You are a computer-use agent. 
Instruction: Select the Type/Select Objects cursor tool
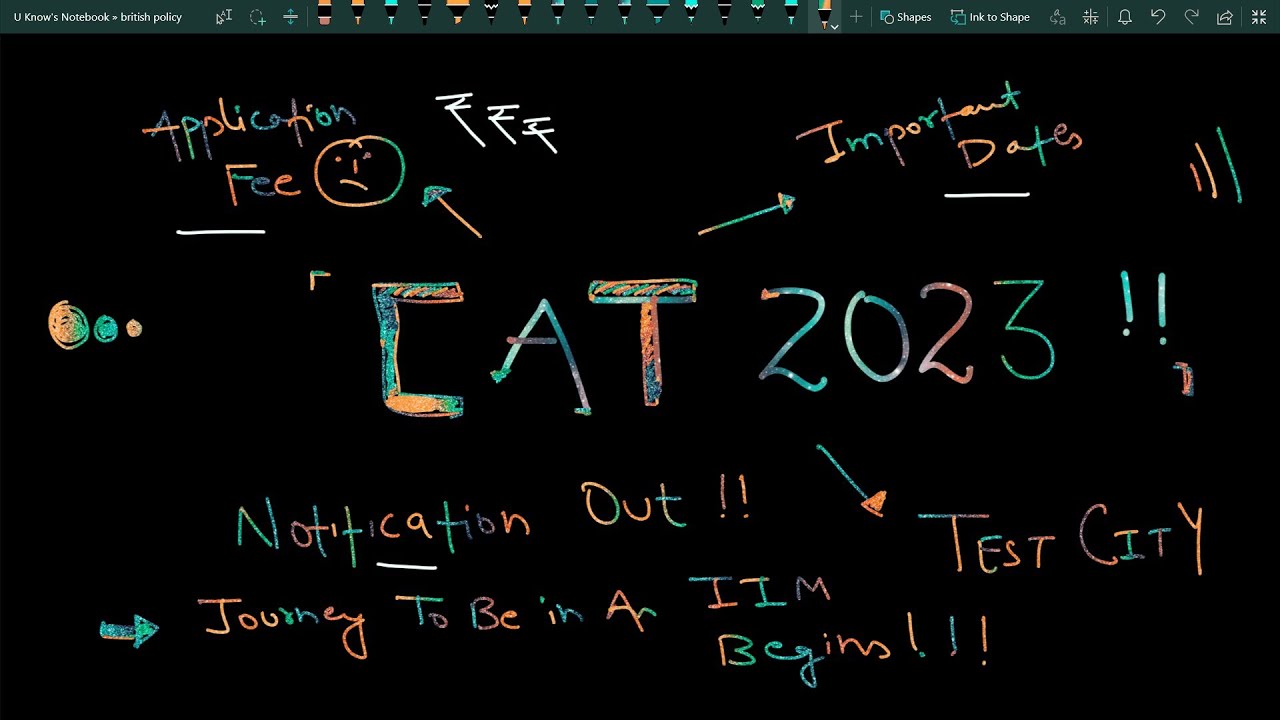pos(224,17)
